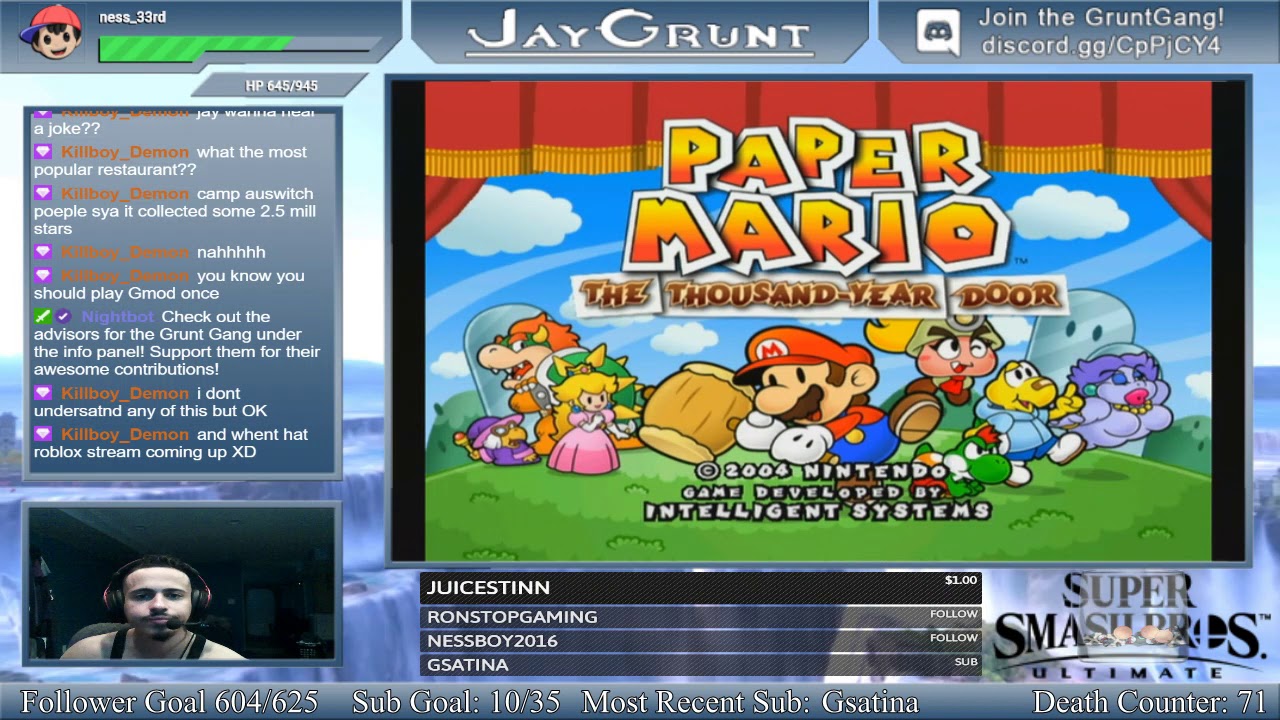Viewport: 1280px width, 720px height.
Task: Click badge beside 'and whent hat roblox' message
Action: pos(42,434)
